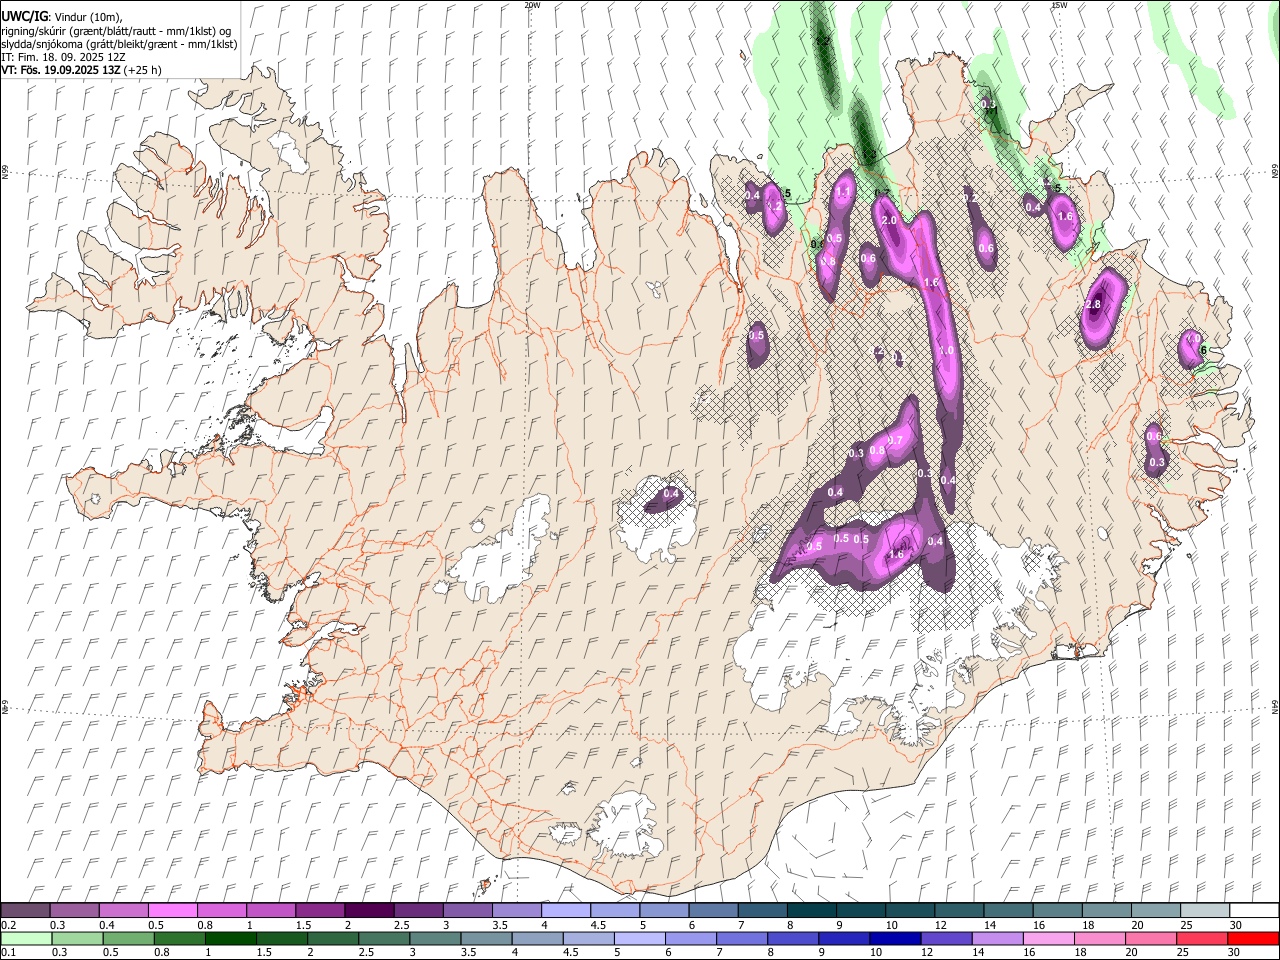Select the top-row legend swatch between 18 and 20
Viewport: 1280px width, 960px height.
click(x=1105, y=911)
